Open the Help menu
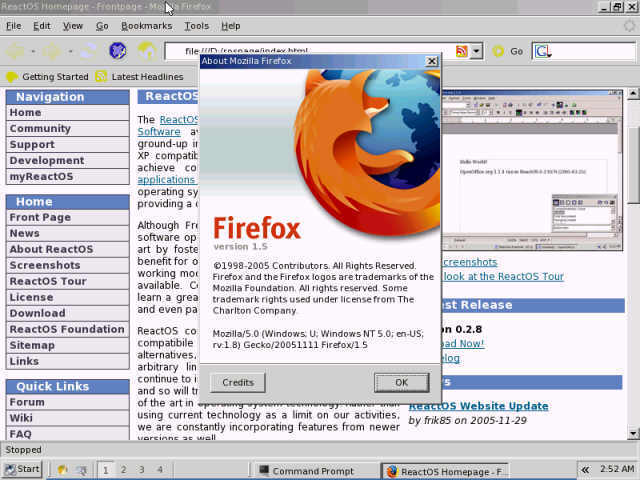The width and height of the screenshot is (640, 480). 230,25
